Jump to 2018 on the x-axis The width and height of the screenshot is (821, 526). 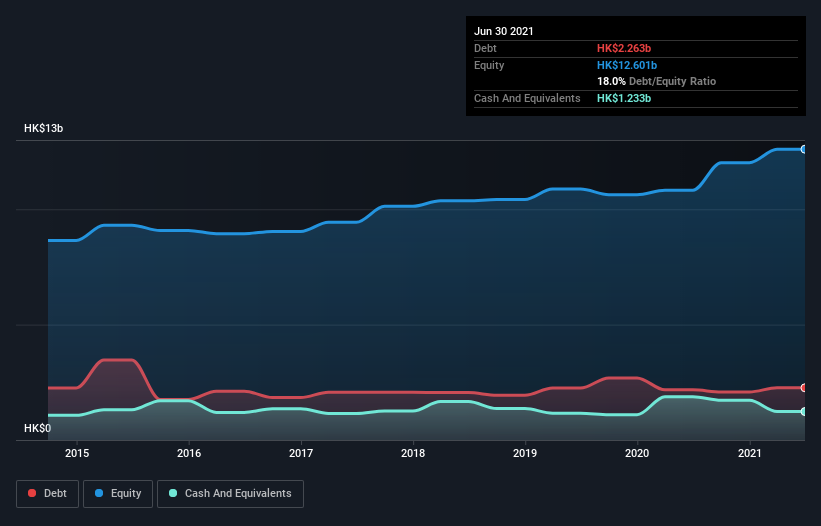pyautogui.click(x=413, y=453)
